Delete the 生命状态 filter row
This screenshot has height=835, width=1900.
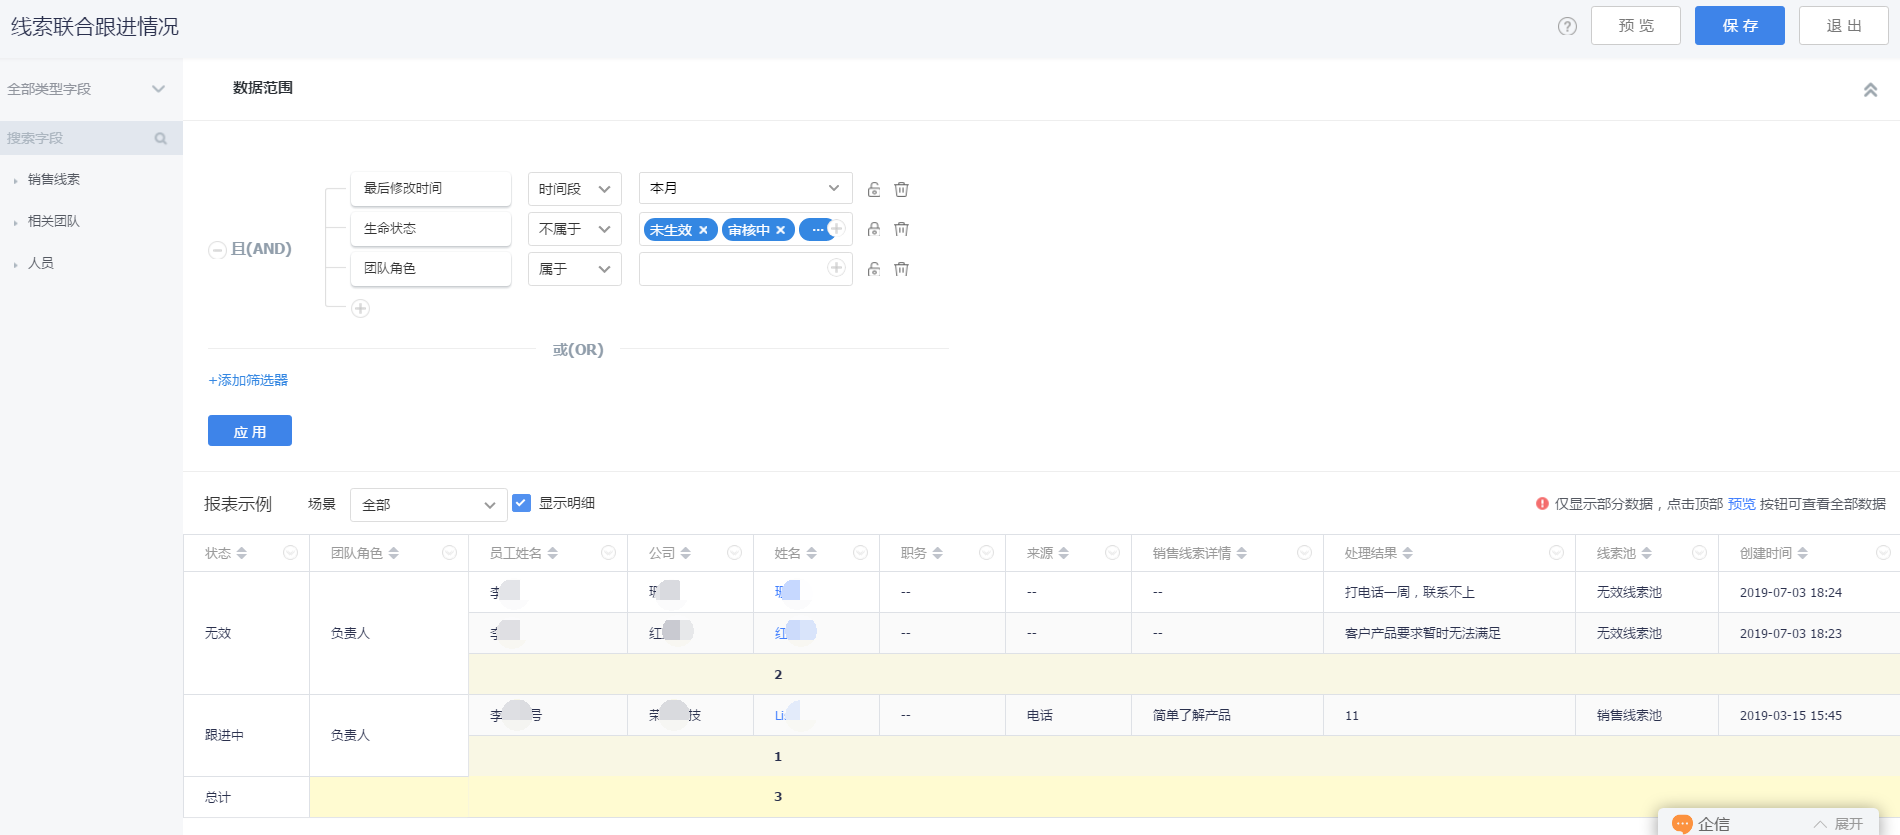coord(901,229)
